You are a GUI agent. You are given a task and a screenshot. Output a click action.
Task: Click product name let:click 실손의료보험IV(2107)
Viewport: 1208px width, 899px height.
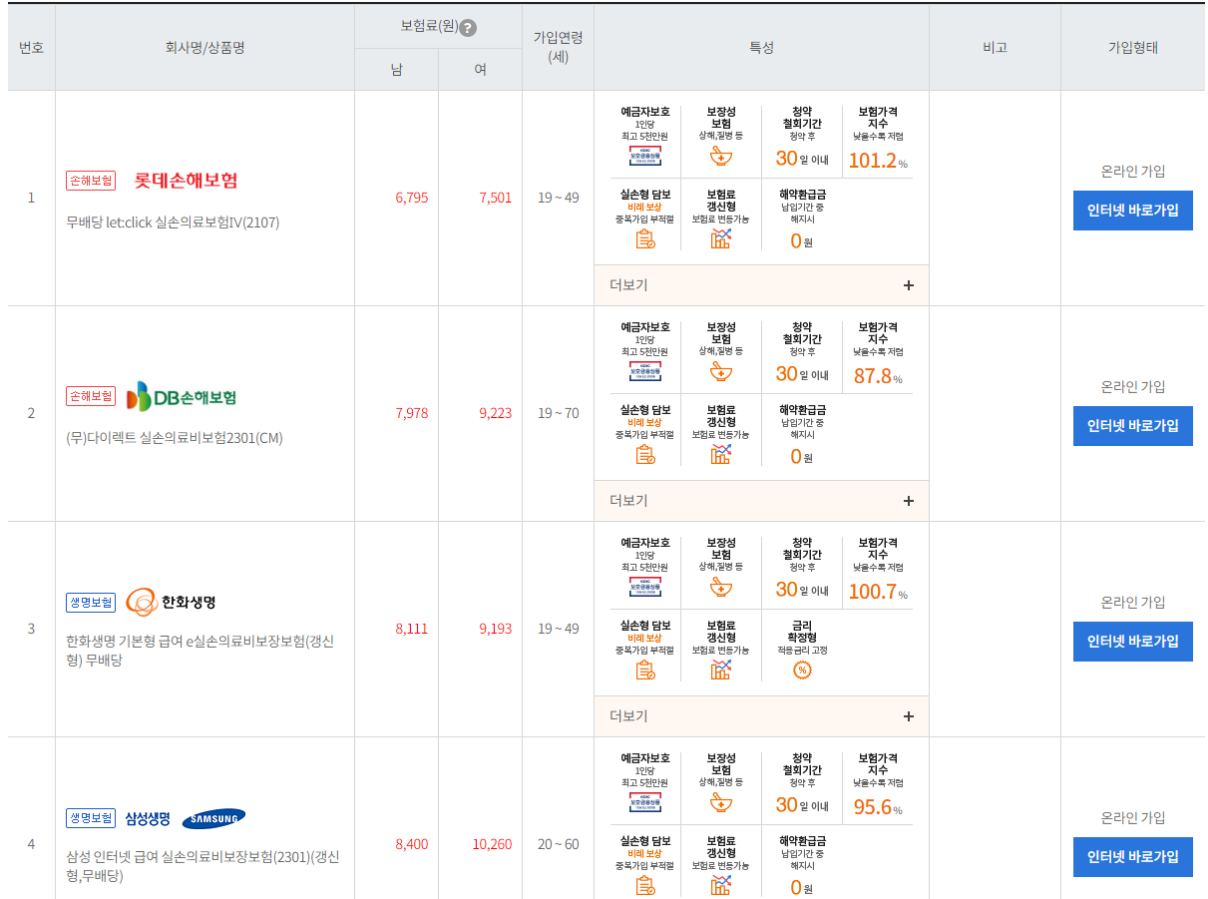tap(173, 222)
